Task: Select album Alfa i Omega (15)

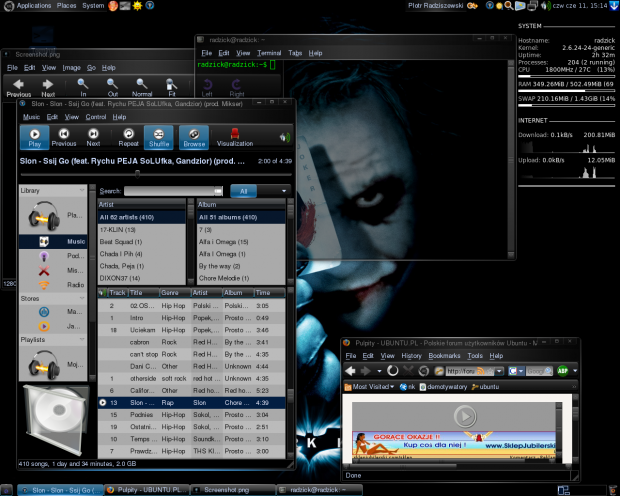Action: click(x=241, y=242)
